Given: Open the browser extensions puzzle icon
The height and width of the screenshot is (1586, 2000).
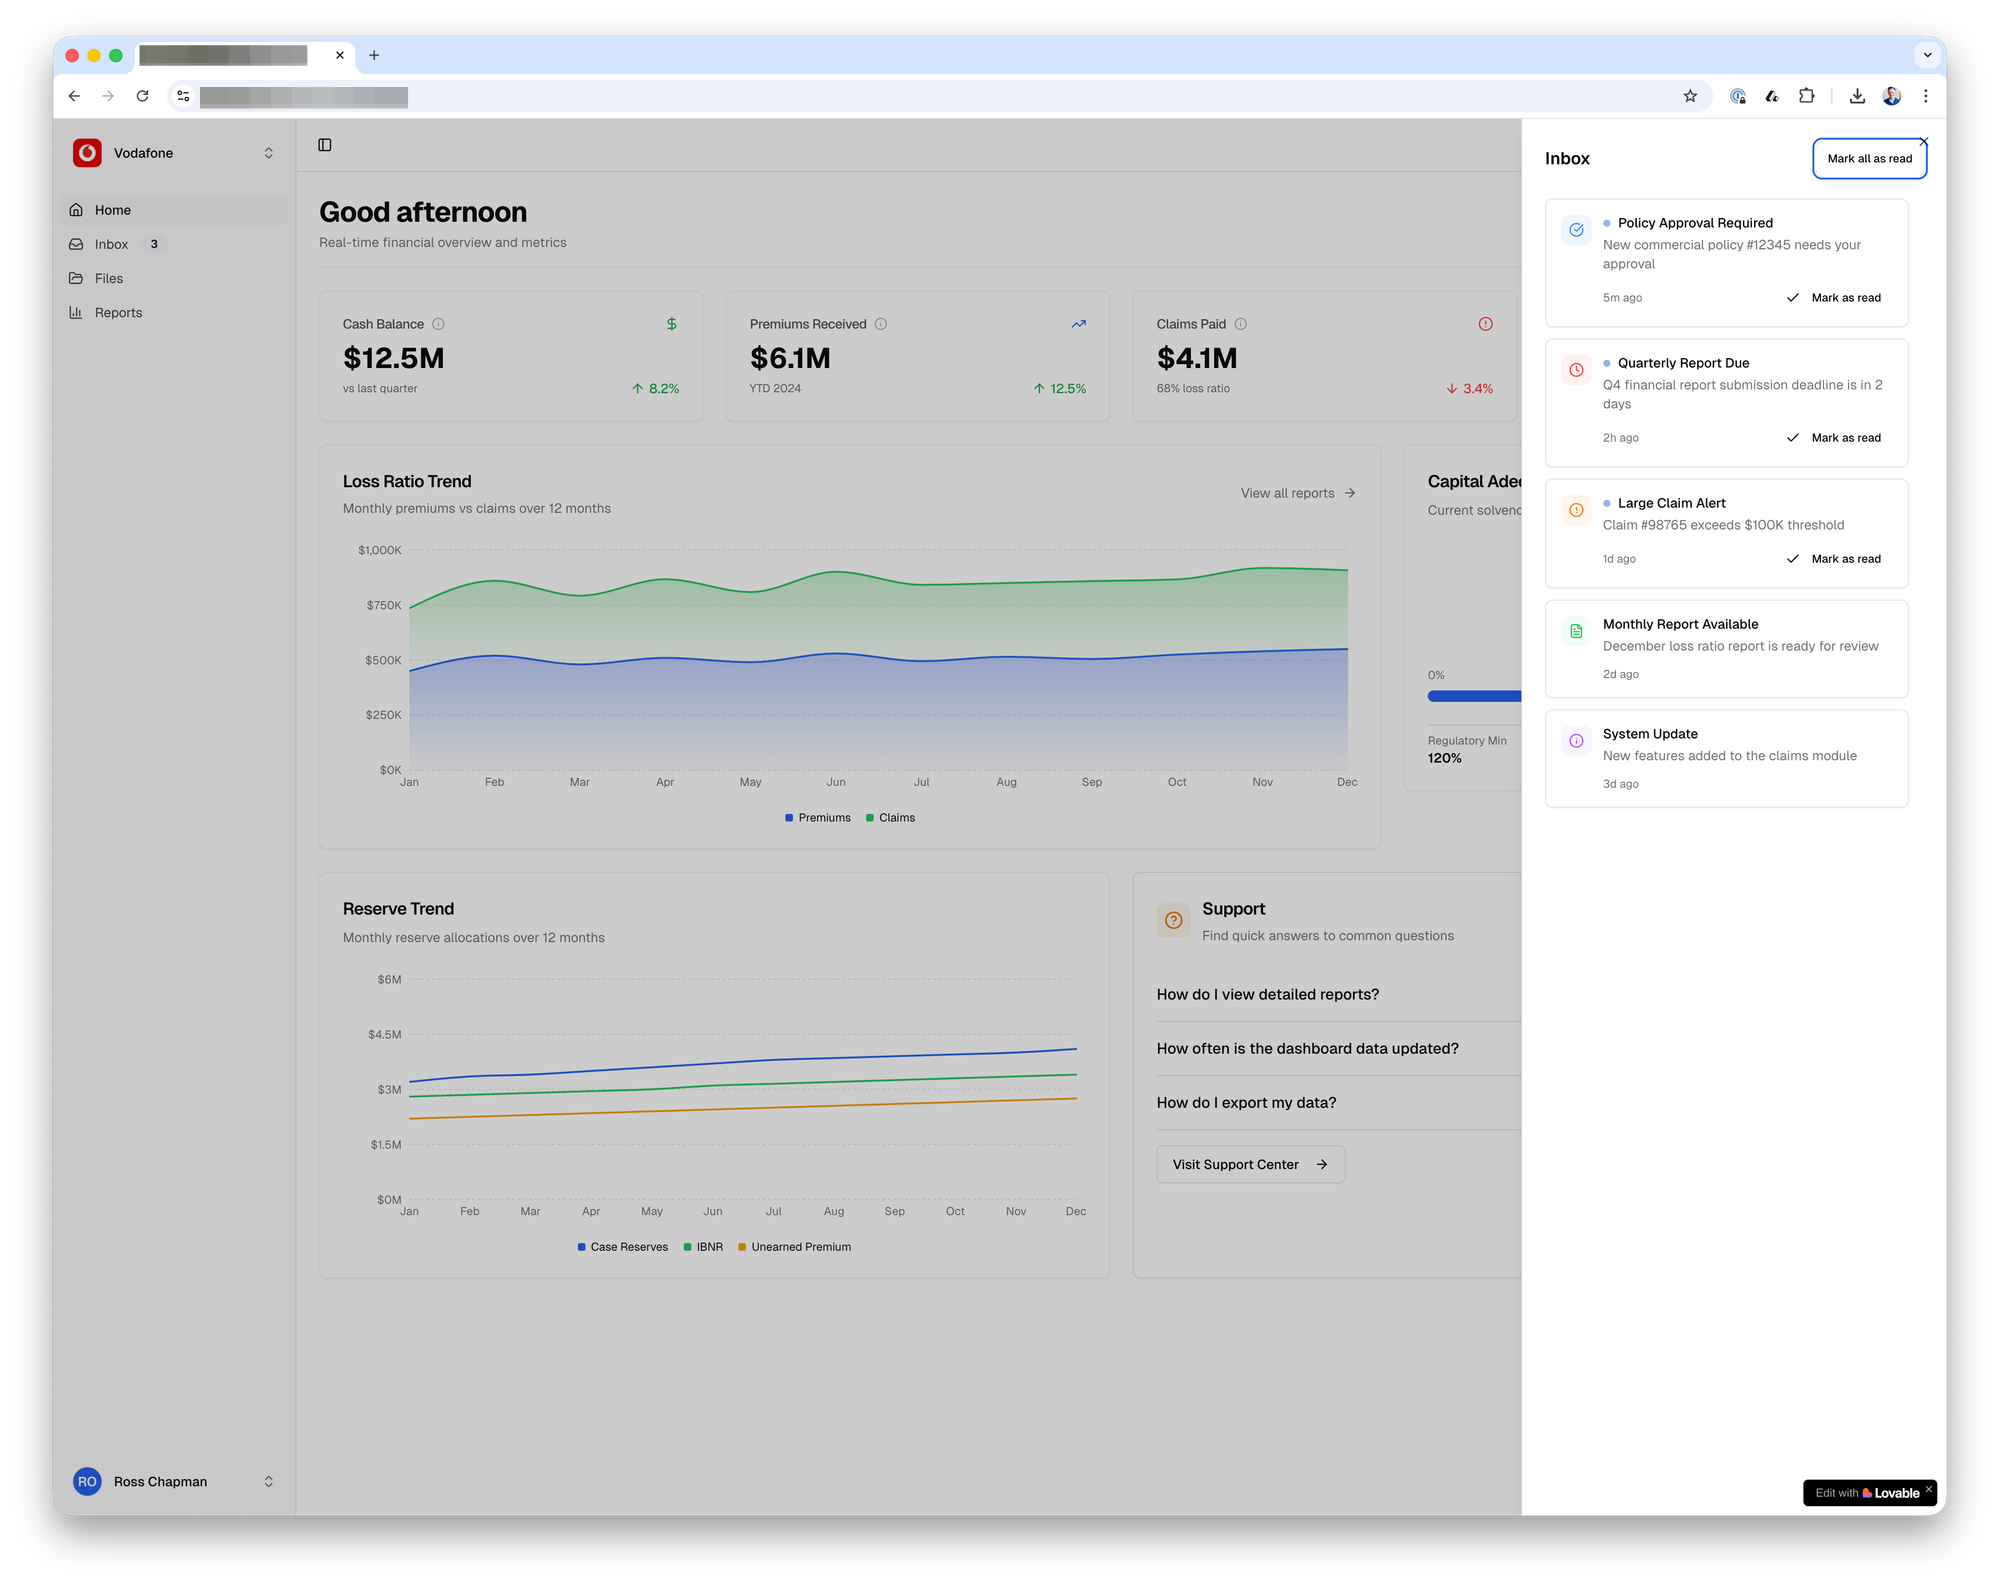Looking at the screenshot, I should (1806, 96).
